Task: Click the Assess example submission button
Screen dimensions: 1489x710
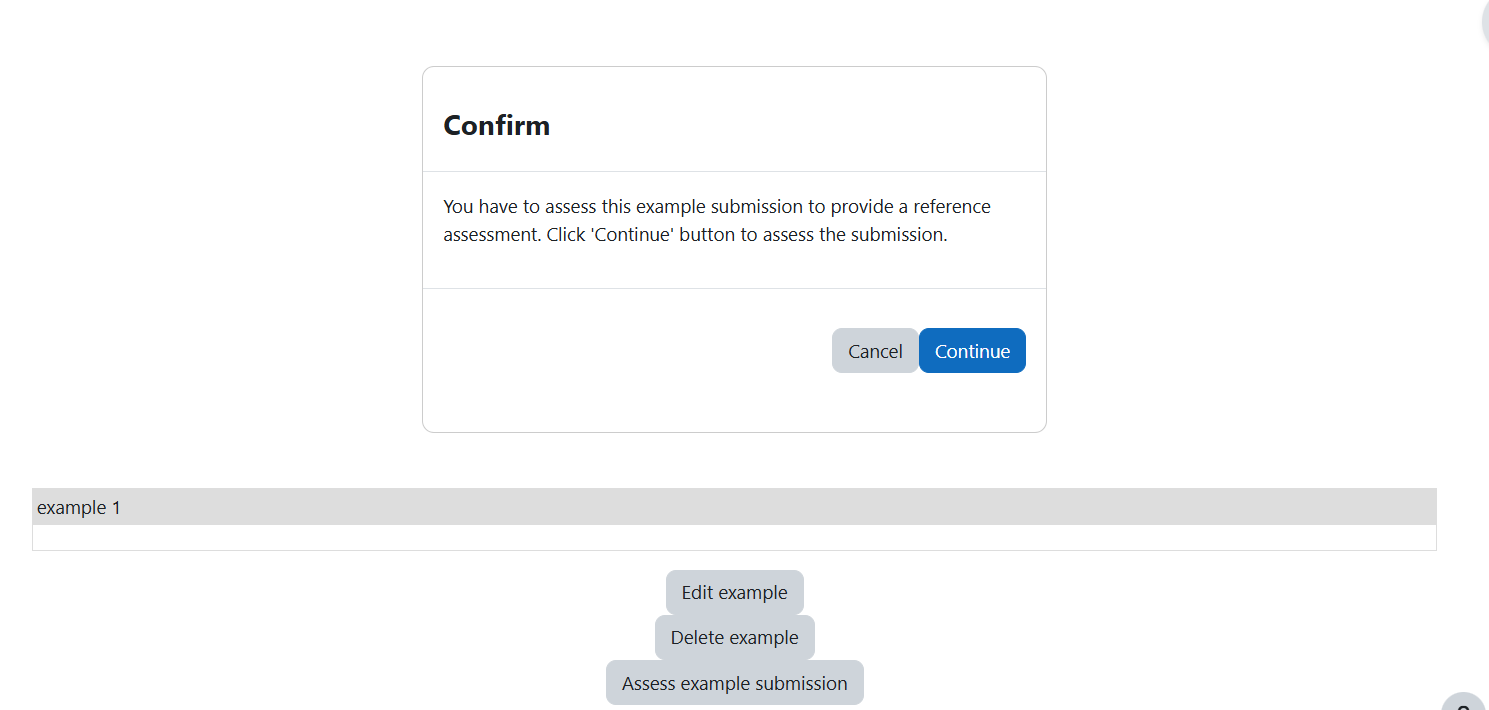Action: point(734,683)
